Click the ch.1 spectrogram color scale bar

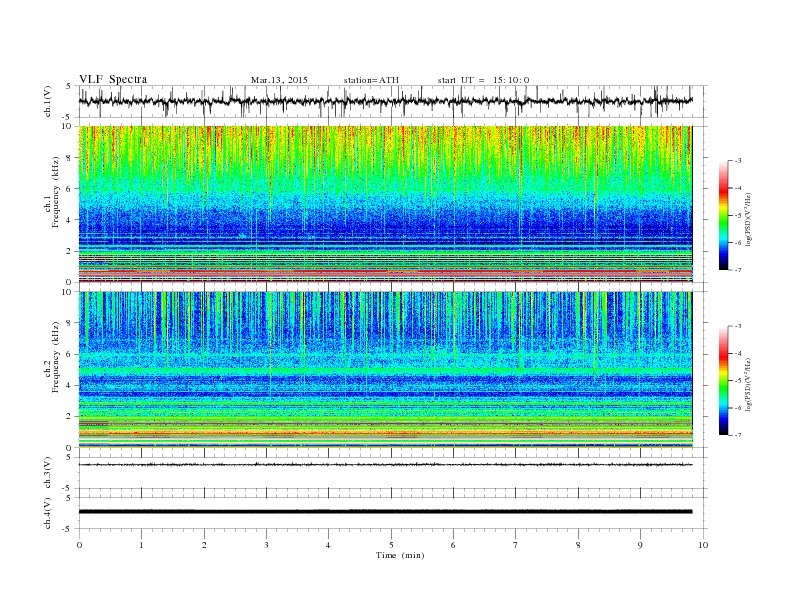click(x=723, y=215)
